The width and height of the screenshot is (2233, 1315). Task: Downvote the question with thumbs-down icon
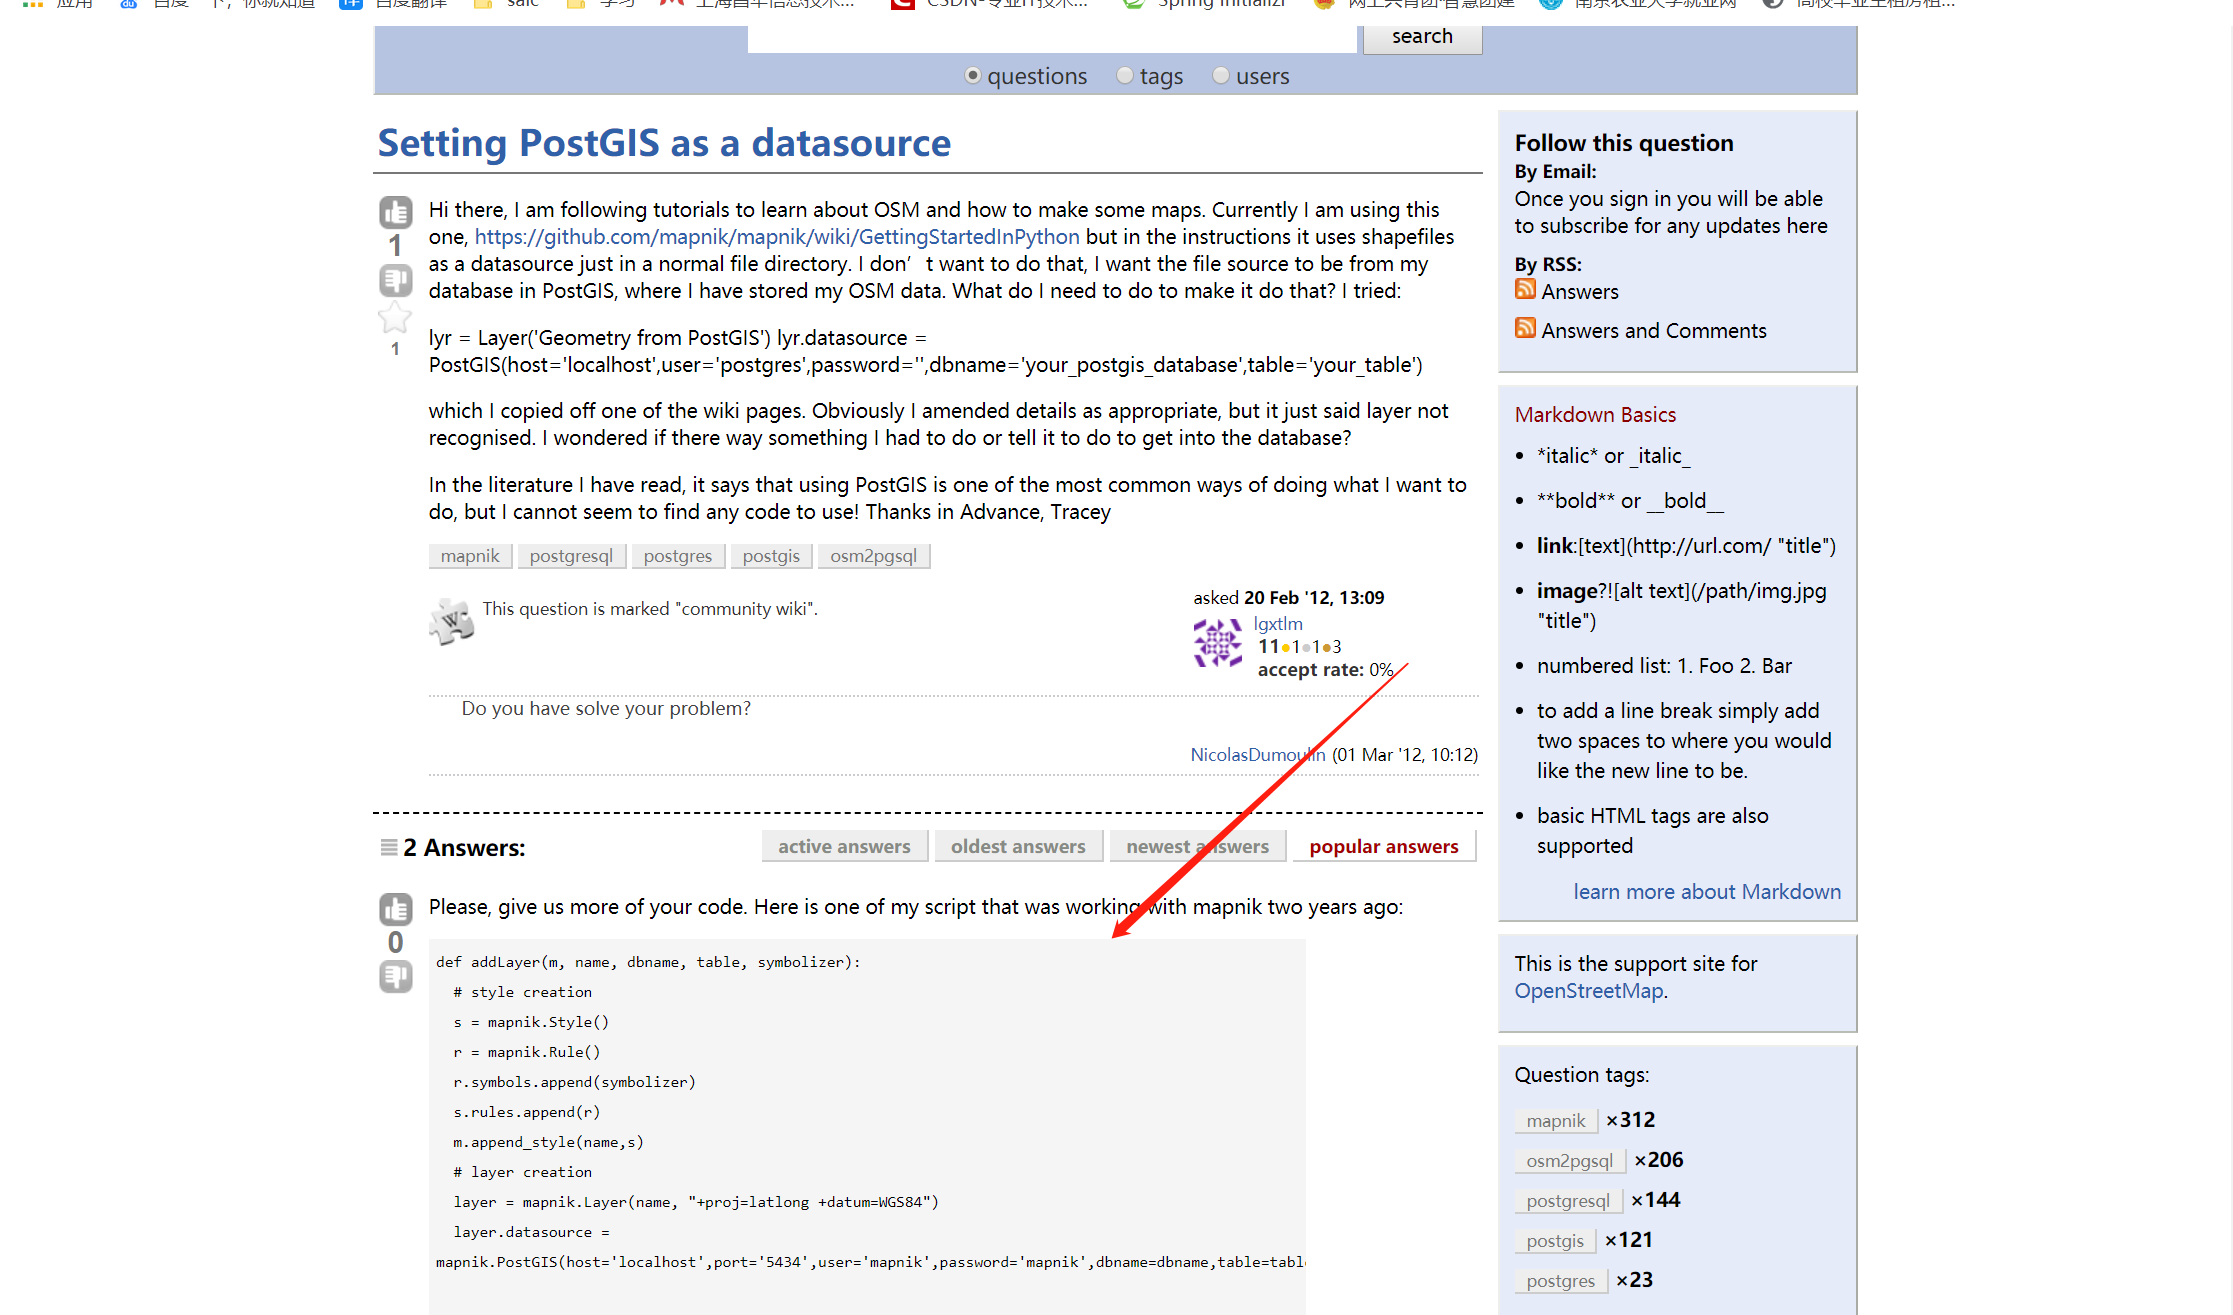(395, 280)
